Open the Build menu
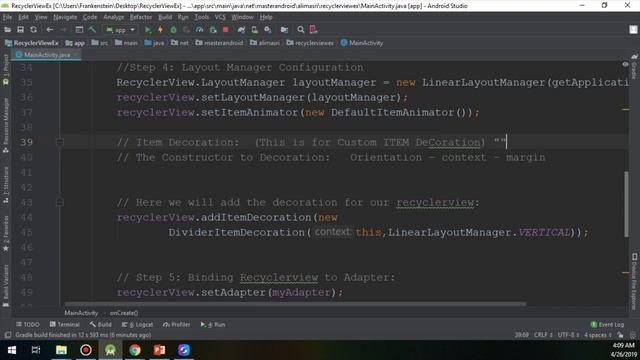Image resolution: width=640 pixels, height=360 pixels. pos(165,17)
